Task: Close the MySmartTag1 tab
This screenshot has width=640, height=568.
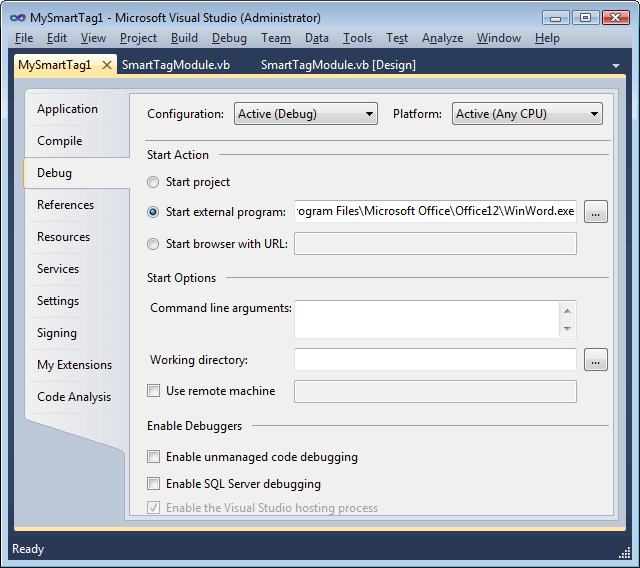Action: pos(107,65)
